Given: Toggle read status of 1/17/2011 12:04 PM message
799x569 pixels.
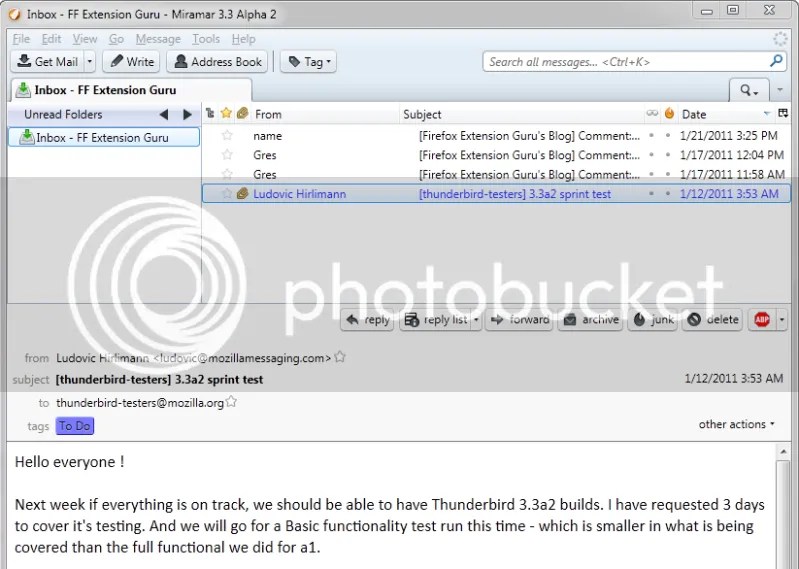Looking at the screenshot, I should coord(651,155).
